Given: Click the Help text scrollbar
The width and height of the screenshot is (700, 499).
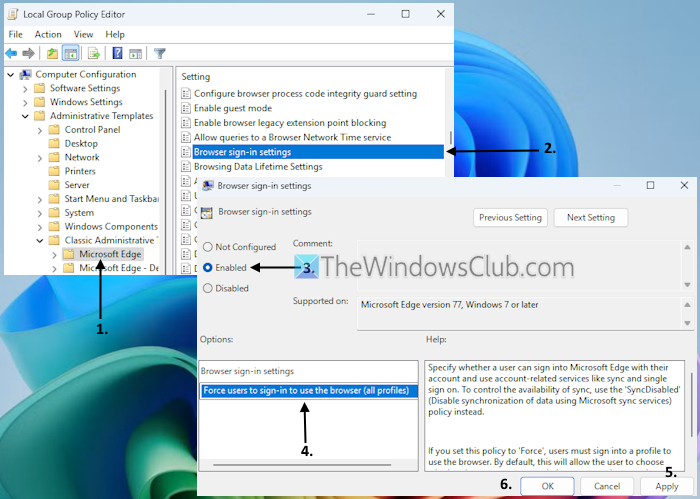Looking at the screenshot, I should tap(692, 404).
